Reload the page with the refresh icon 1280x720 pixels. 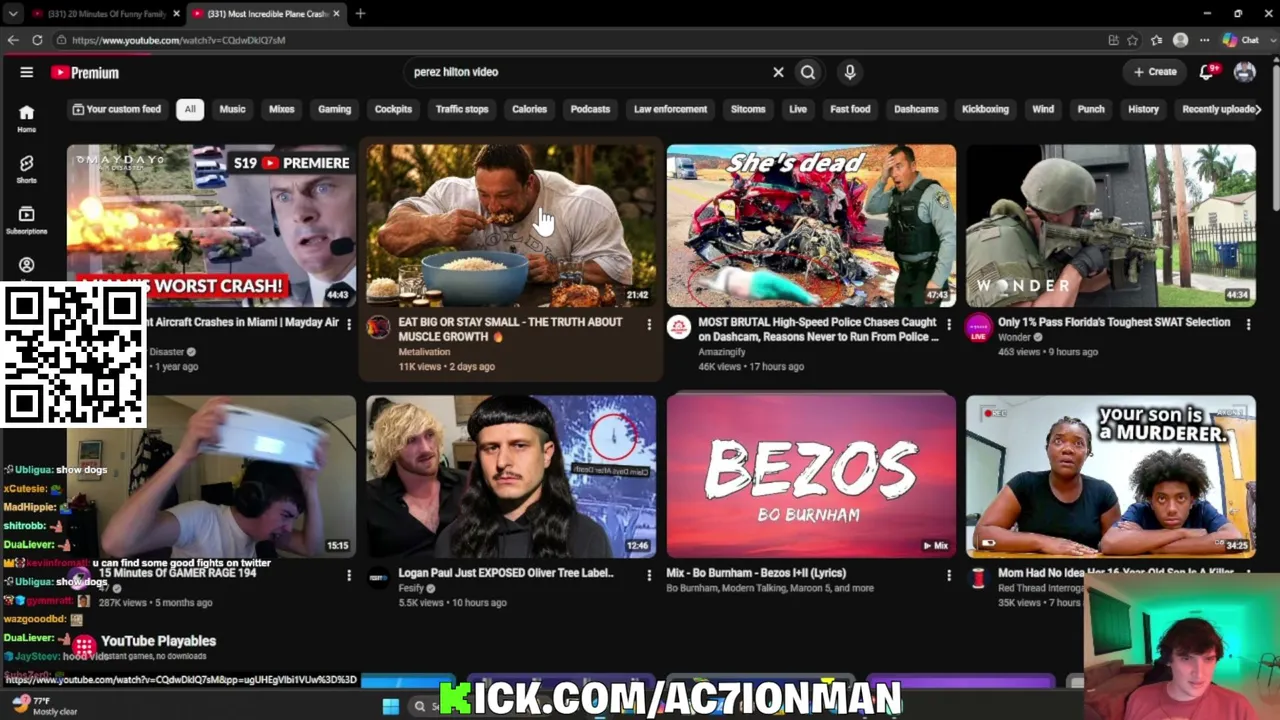tap(37, 40)
